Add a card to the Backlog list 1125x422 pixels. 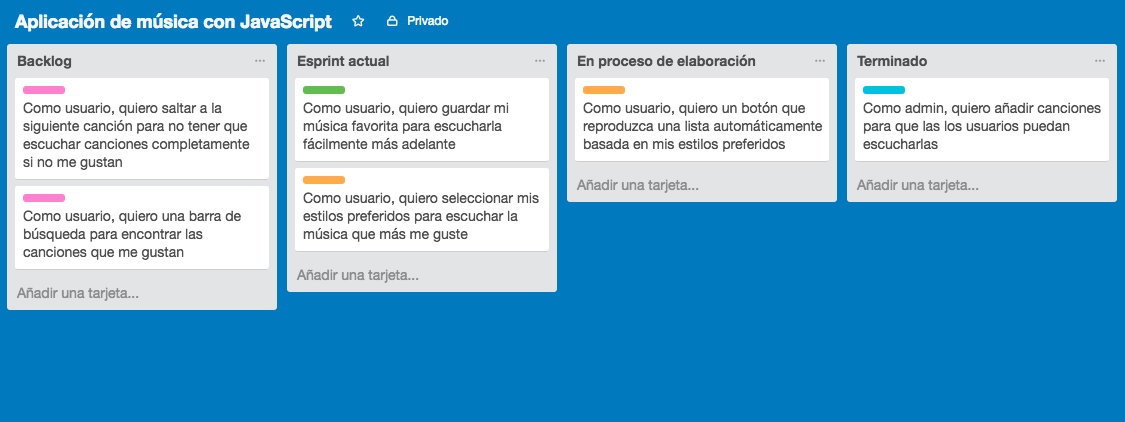click(78, 293)
